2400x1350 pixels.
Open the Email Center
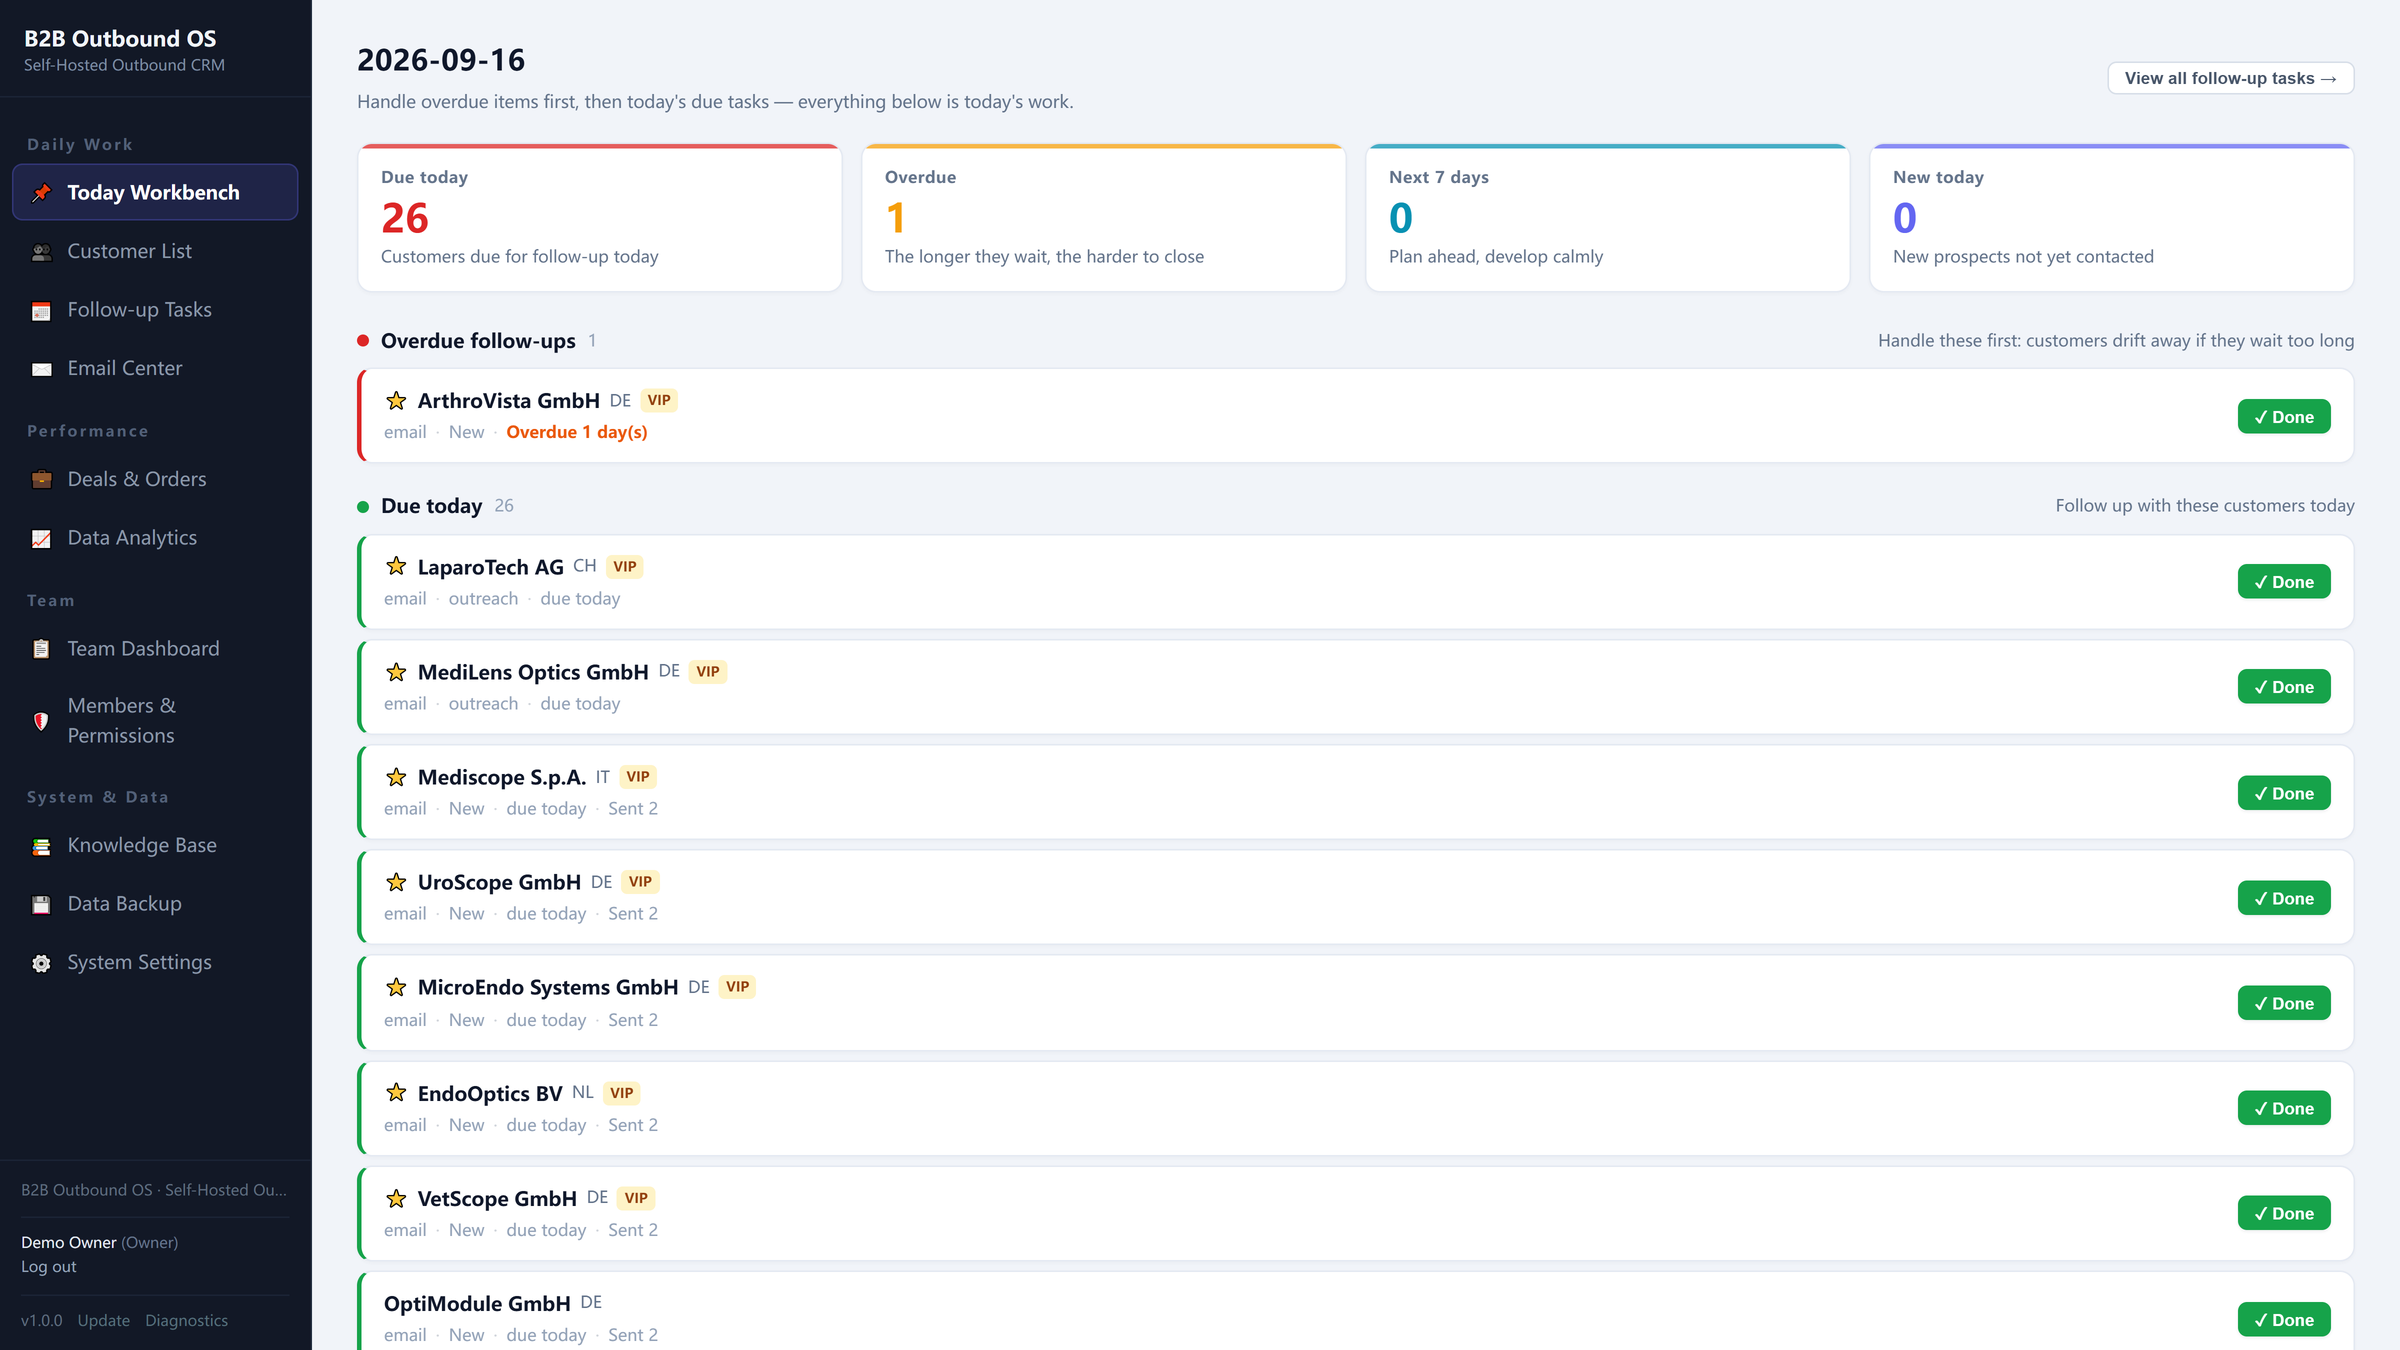(x=155, y=368)
